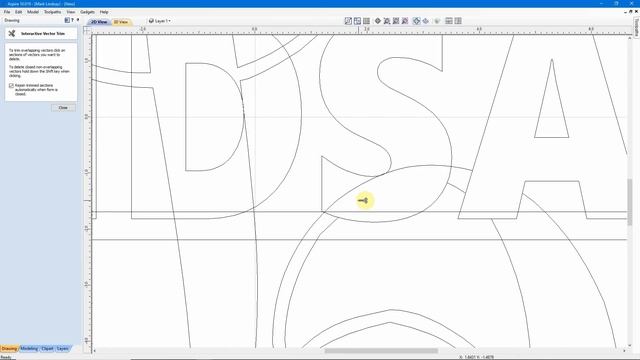Click the up arrow of the vertical scrollbar
Screen dimensions: 640x360
tap(630, 38)
